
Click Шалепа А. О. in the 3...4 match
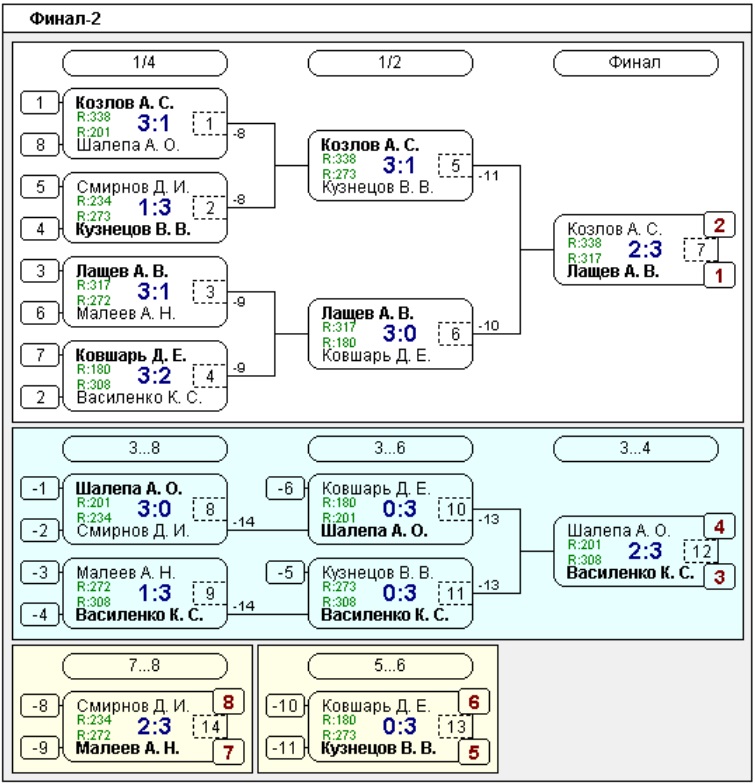pos(619,530)
